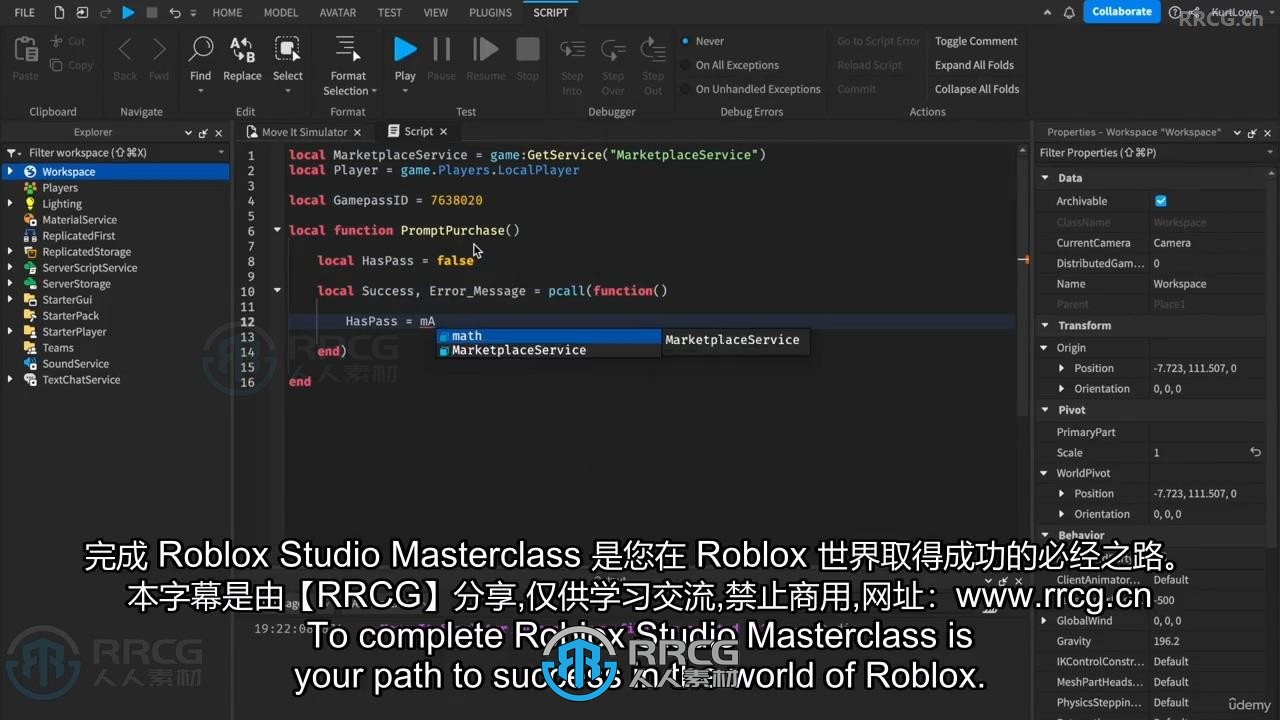Click the Step Into debugger icon
Screen dimensions: 1280x720
572,50
